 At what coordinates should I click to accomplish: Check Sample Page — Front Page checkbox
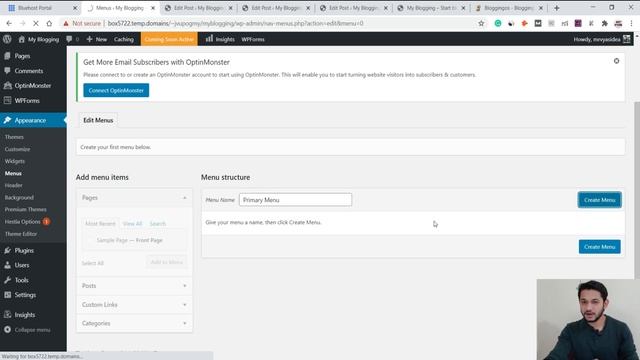(x=90, y=240)
